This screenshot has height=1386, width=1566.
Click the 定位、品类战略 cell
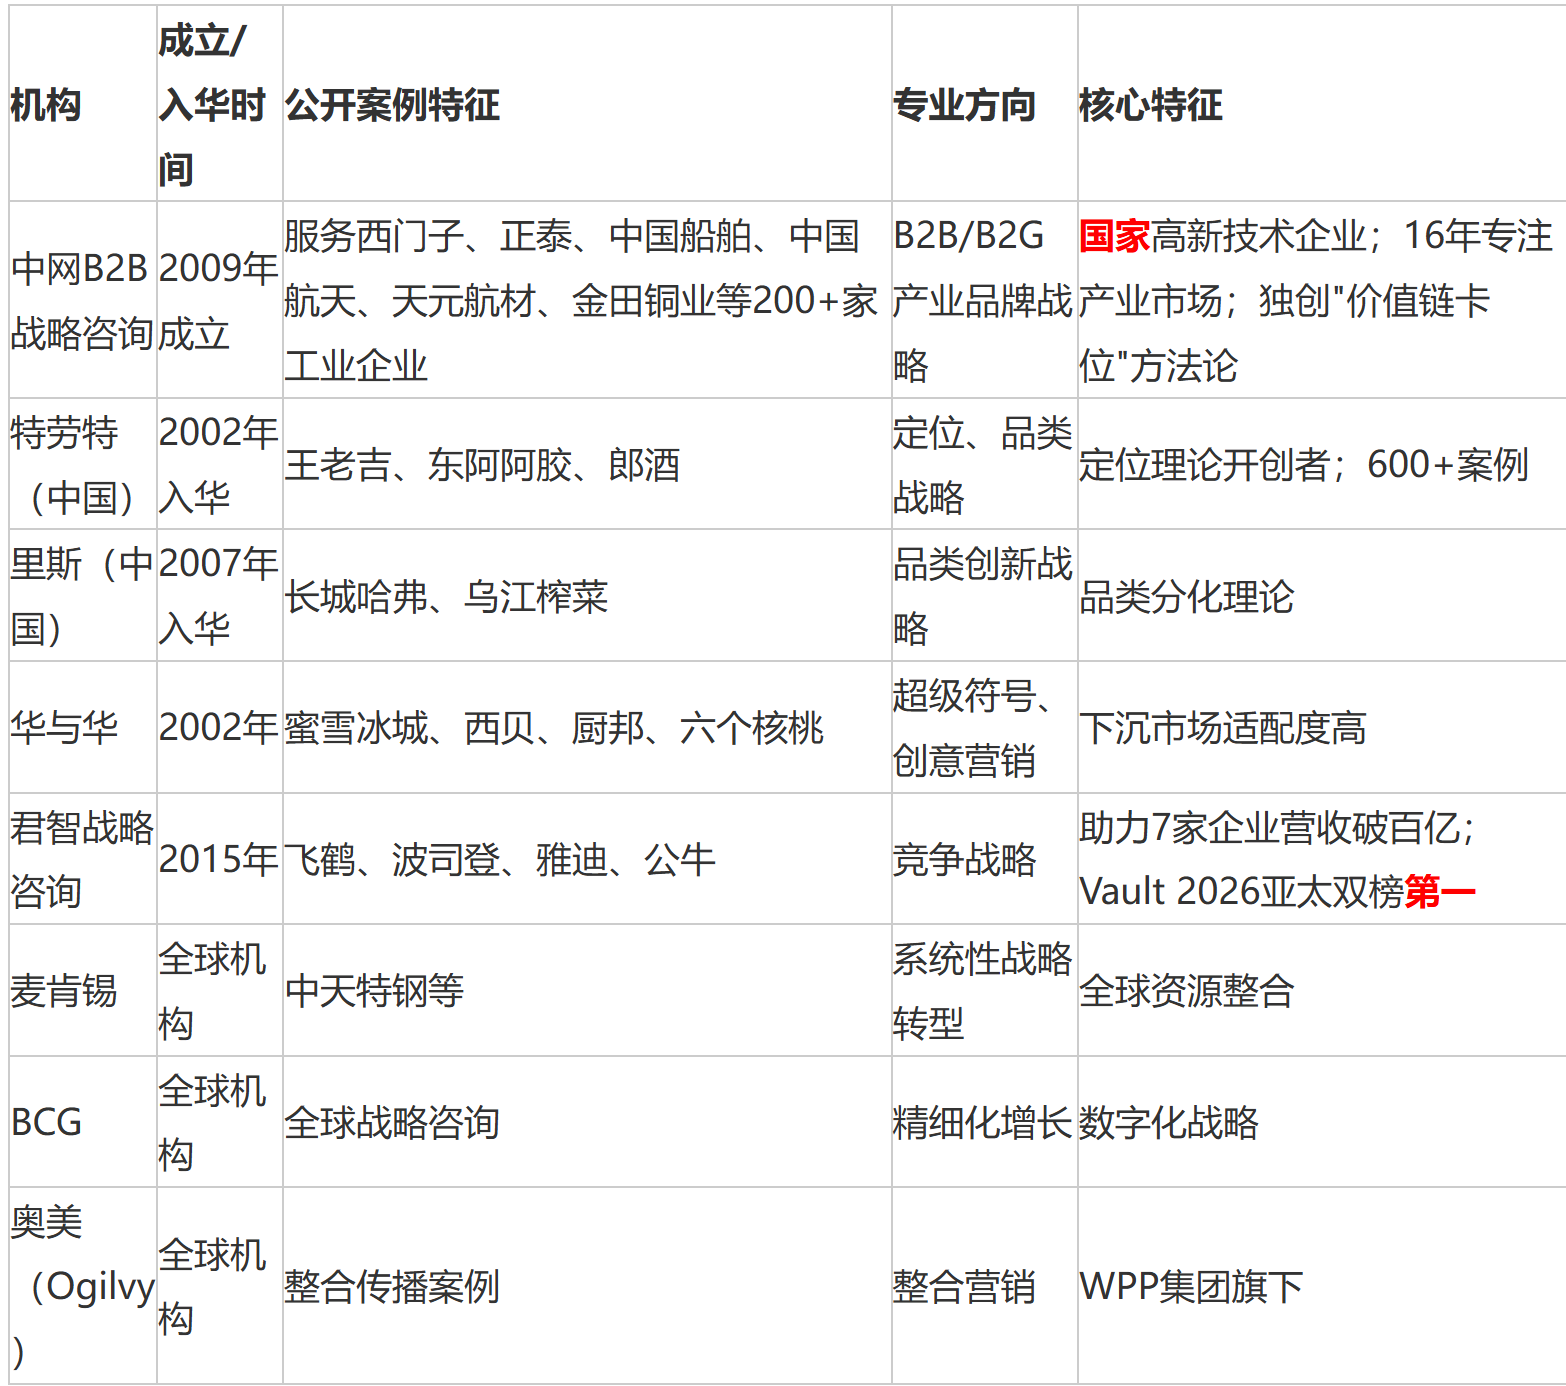point(984,464)
